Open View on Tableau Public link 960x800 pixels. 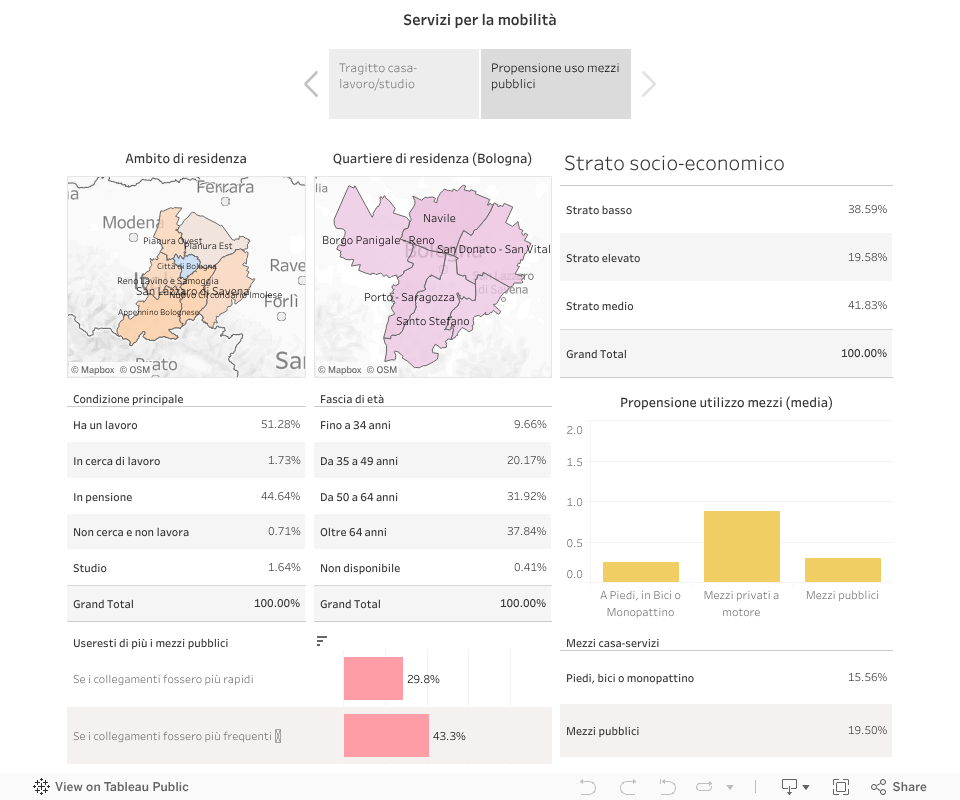(x=111, y=787)
